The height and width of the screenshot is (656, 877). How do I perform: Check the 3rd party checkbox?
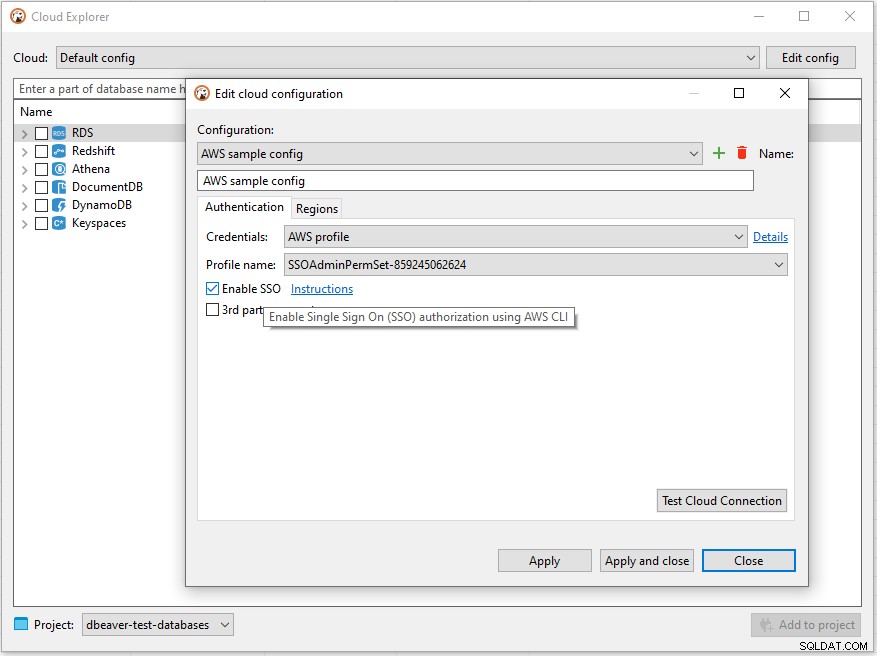pos(212,309)
